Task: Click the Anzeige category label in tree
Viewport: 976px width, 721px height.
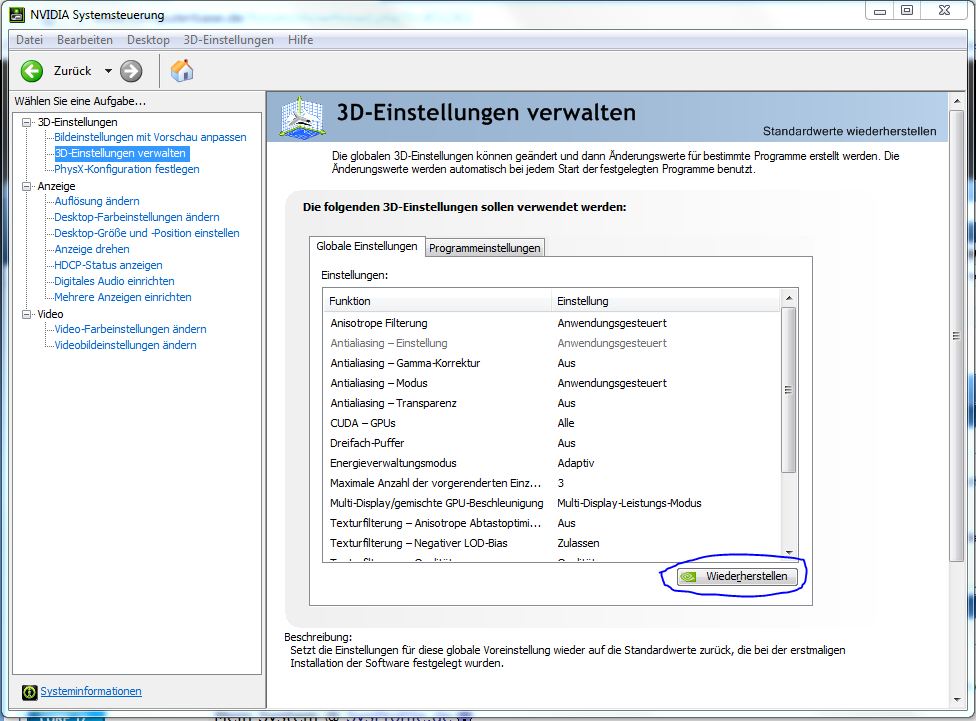Action: click(56, 186)
